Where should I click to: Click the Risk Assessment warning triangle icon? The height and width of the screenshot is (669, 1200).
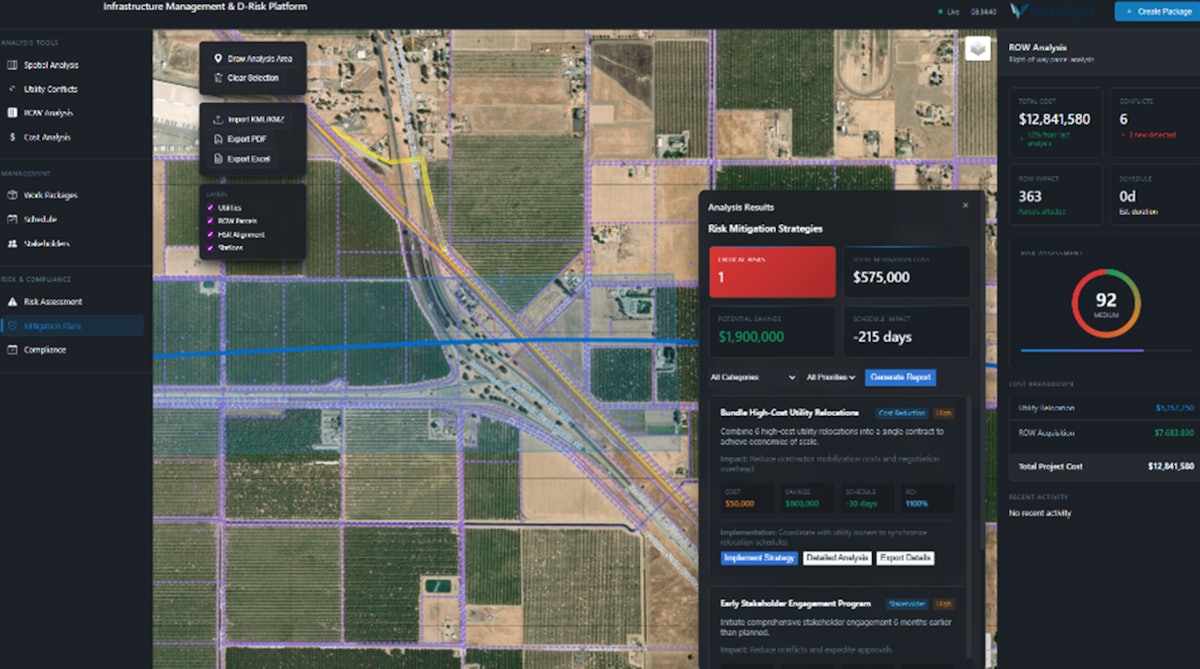coord(12,302)
